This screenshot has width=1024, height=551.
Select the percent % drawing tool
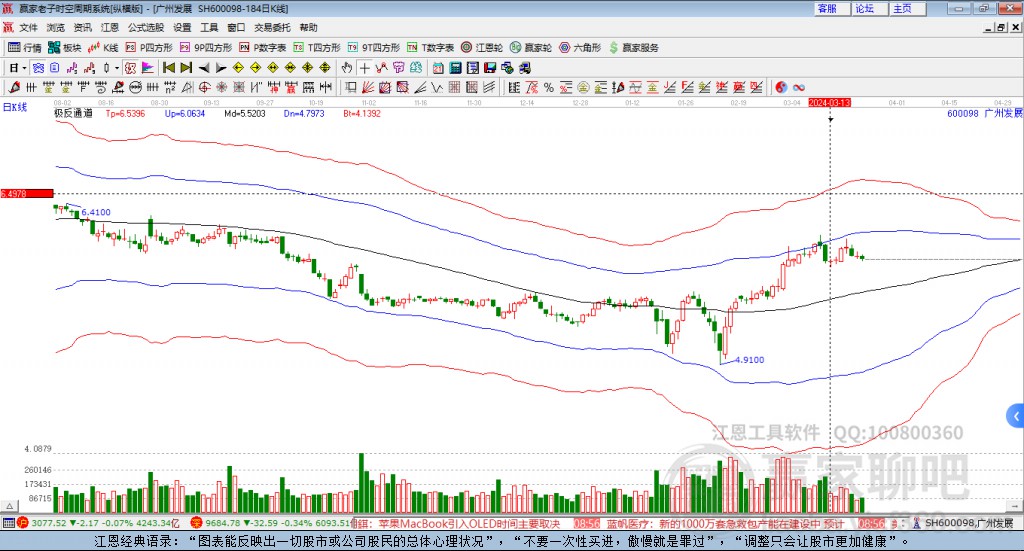pyautogui.click(x=549, y=87)
